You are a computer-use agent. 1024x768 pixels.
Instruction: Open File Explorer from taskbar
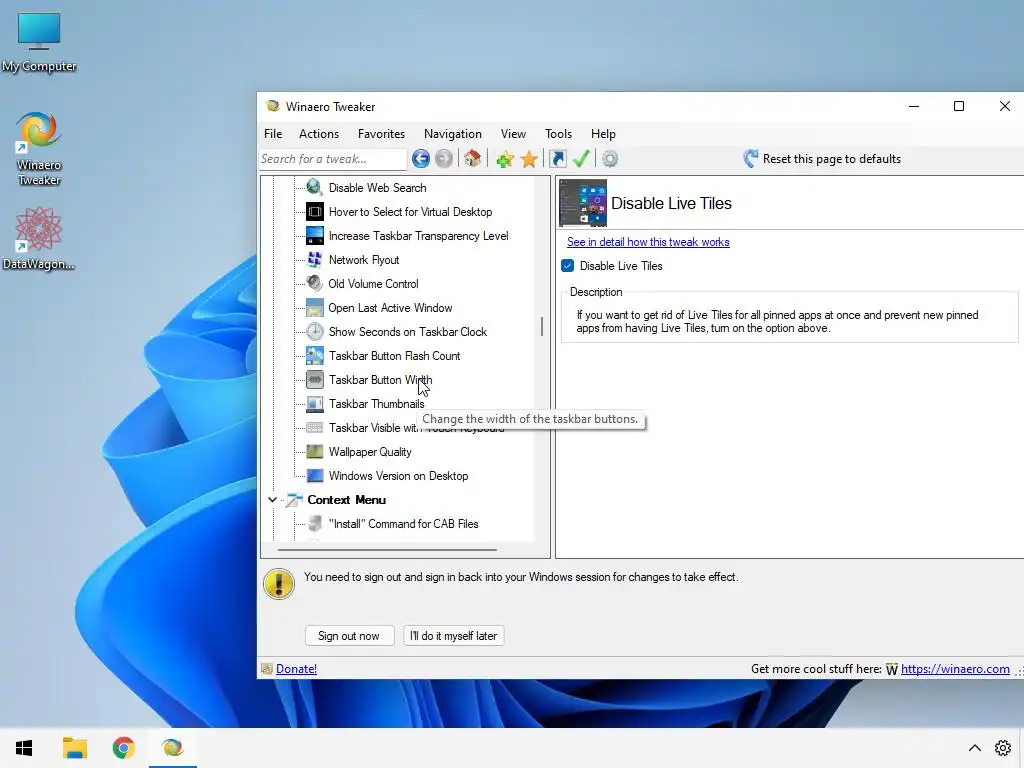coord(74,748)
